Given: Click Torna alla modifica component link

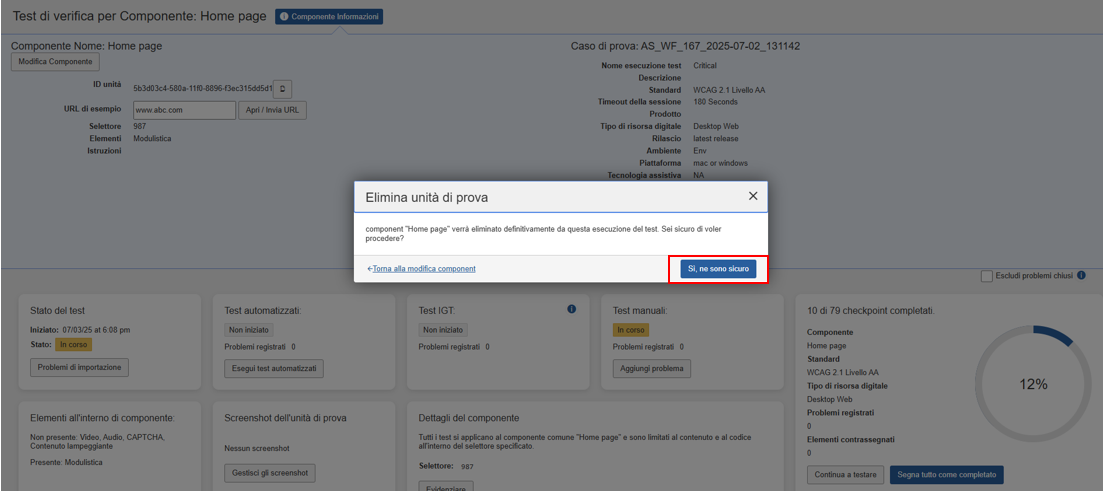Looking at the screenshot, I should 423,269.
